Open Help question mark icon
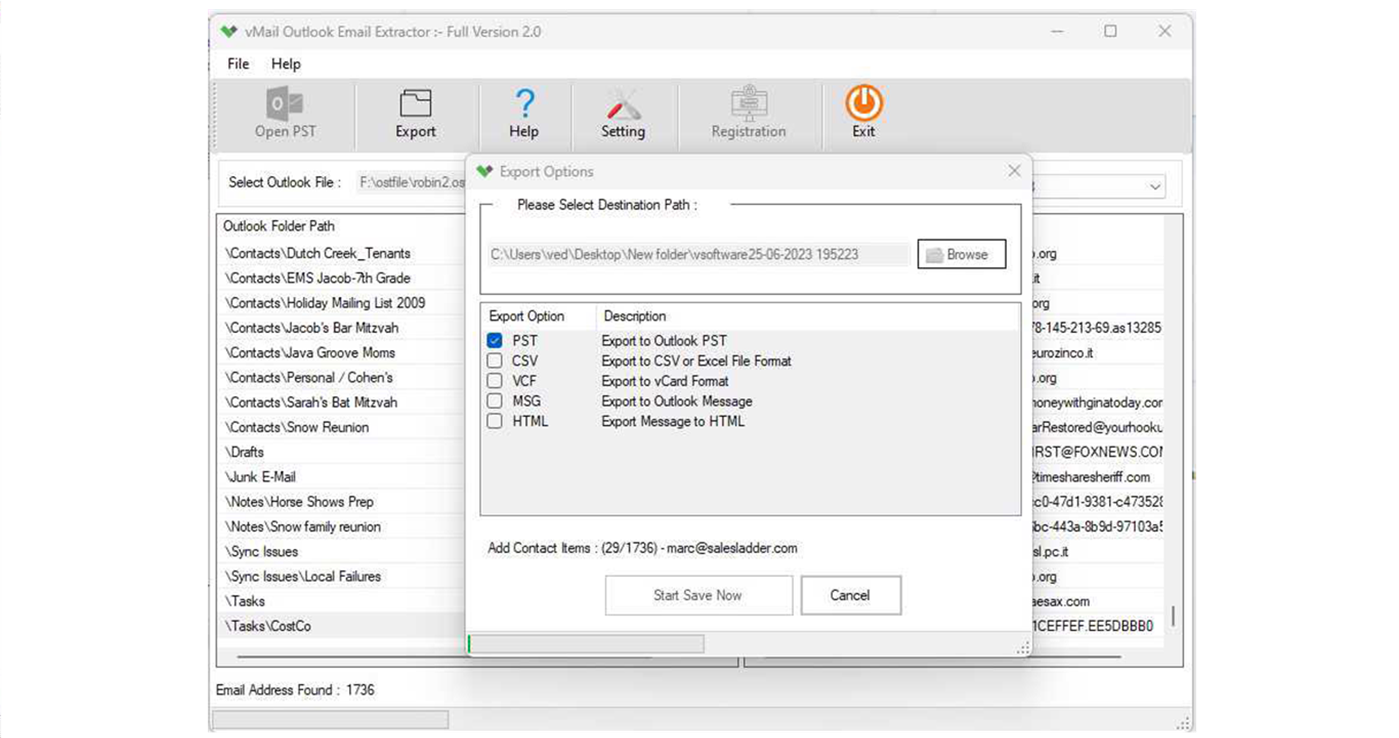The width and height of the screenshot is (1399, 738). click(x=524, y=104)
